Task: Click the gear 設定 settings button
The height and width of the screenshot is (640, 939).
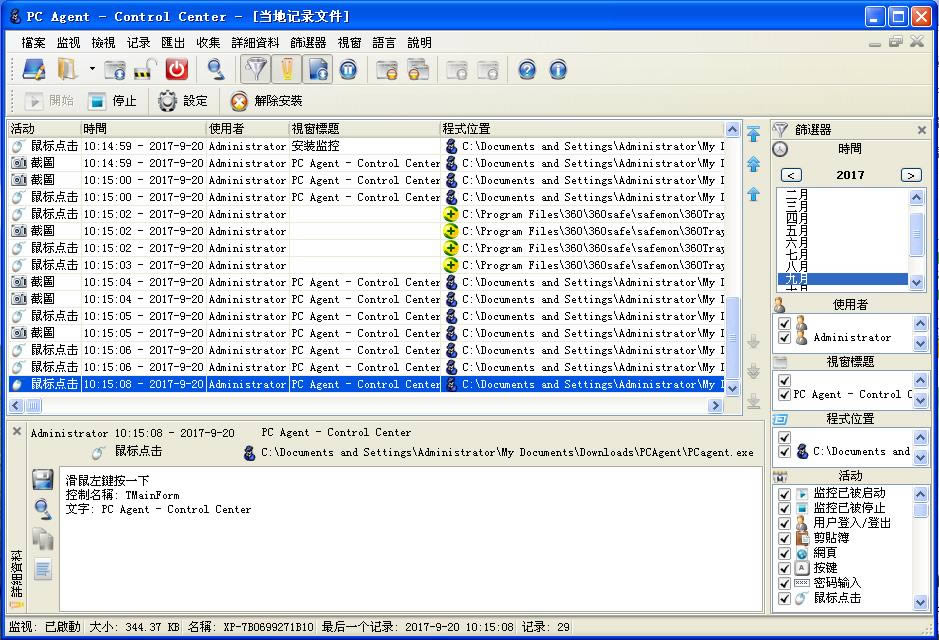Action: point(183,101)
